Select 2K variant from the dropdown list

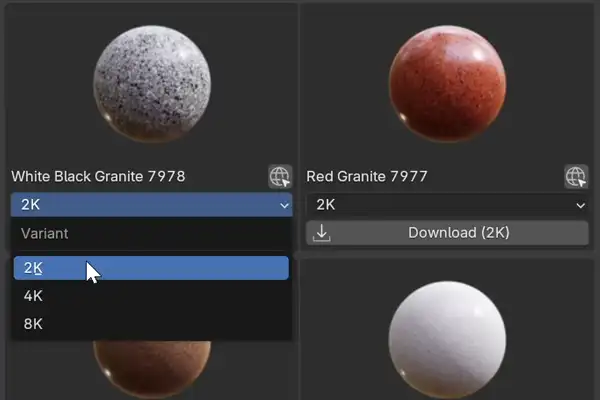pyautogui.click(x=151, y=268)
